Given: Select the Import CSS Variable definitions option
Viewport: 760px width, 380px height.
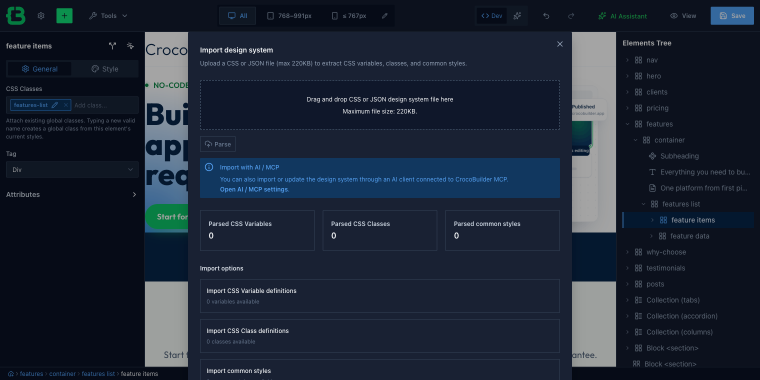Looking at the screenshot, I should coord(380,296).
